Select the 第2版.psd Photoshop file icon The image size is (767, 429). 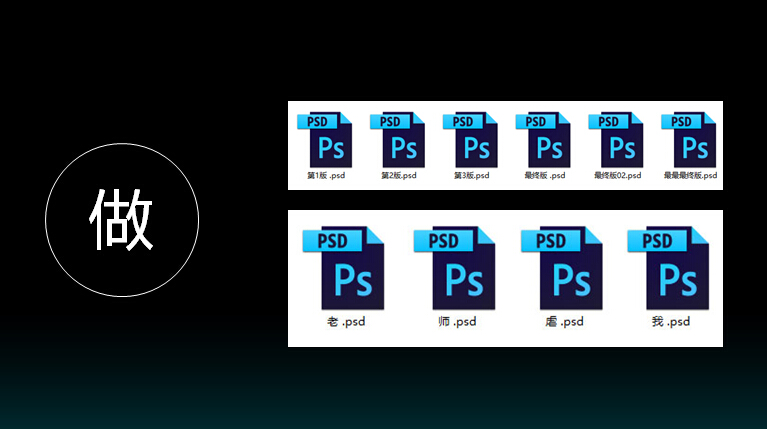pos(398,140)
